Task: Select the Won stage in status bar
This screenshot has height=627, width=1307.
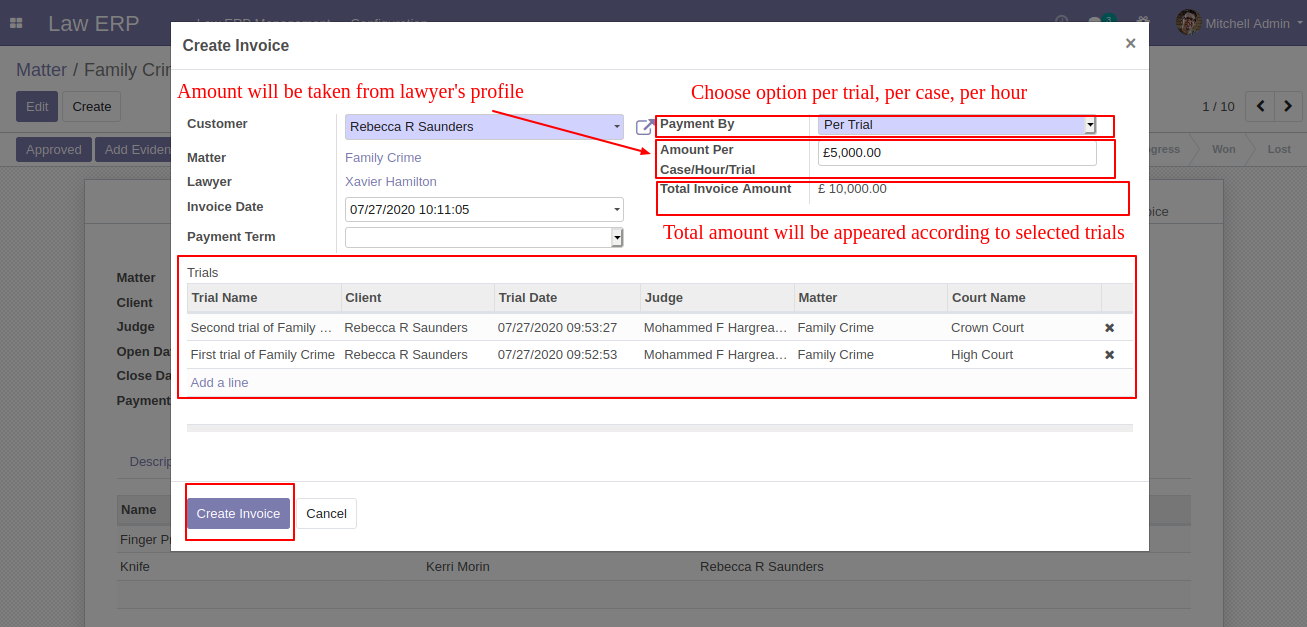Action: [x=1223, y=149]
